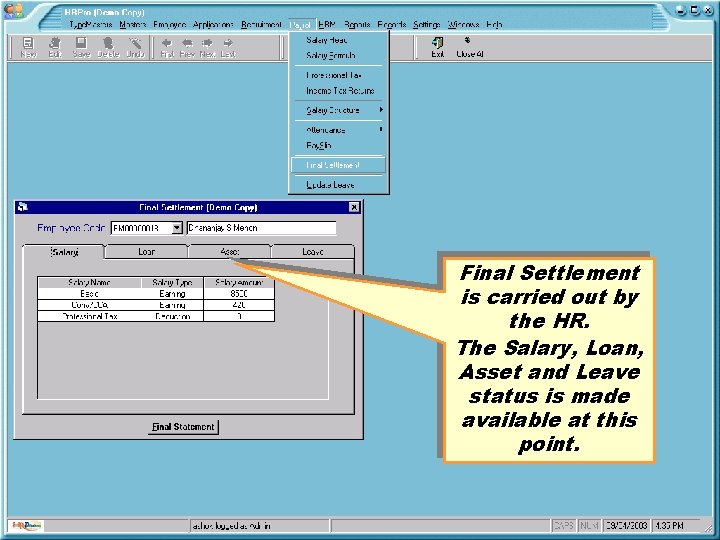Close the Final Settlement dialog
The height and width of the screenshot is (540, 720).
click(x=354, y=208)
